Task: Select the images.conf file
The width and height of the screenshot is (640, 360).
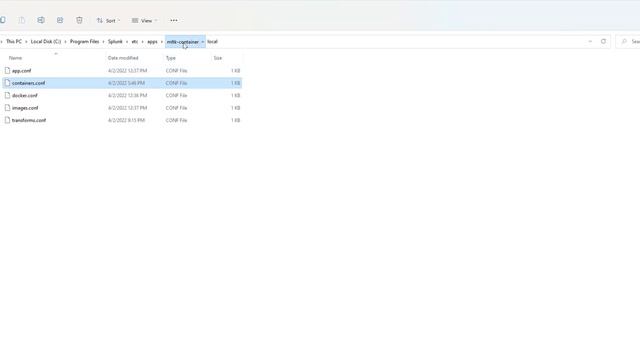Action: click(25, 108)
